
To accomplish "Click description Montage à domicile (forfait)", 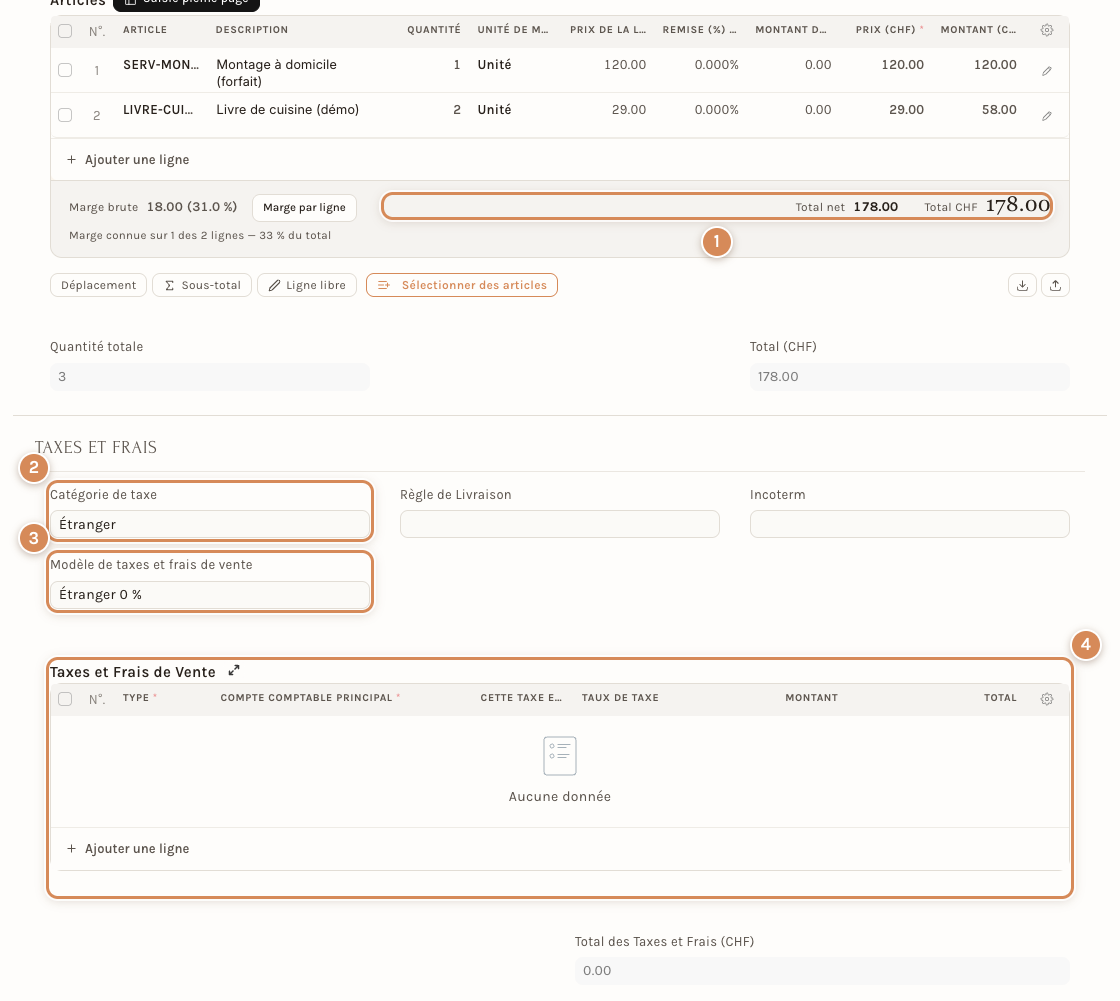I will point(276,73).
